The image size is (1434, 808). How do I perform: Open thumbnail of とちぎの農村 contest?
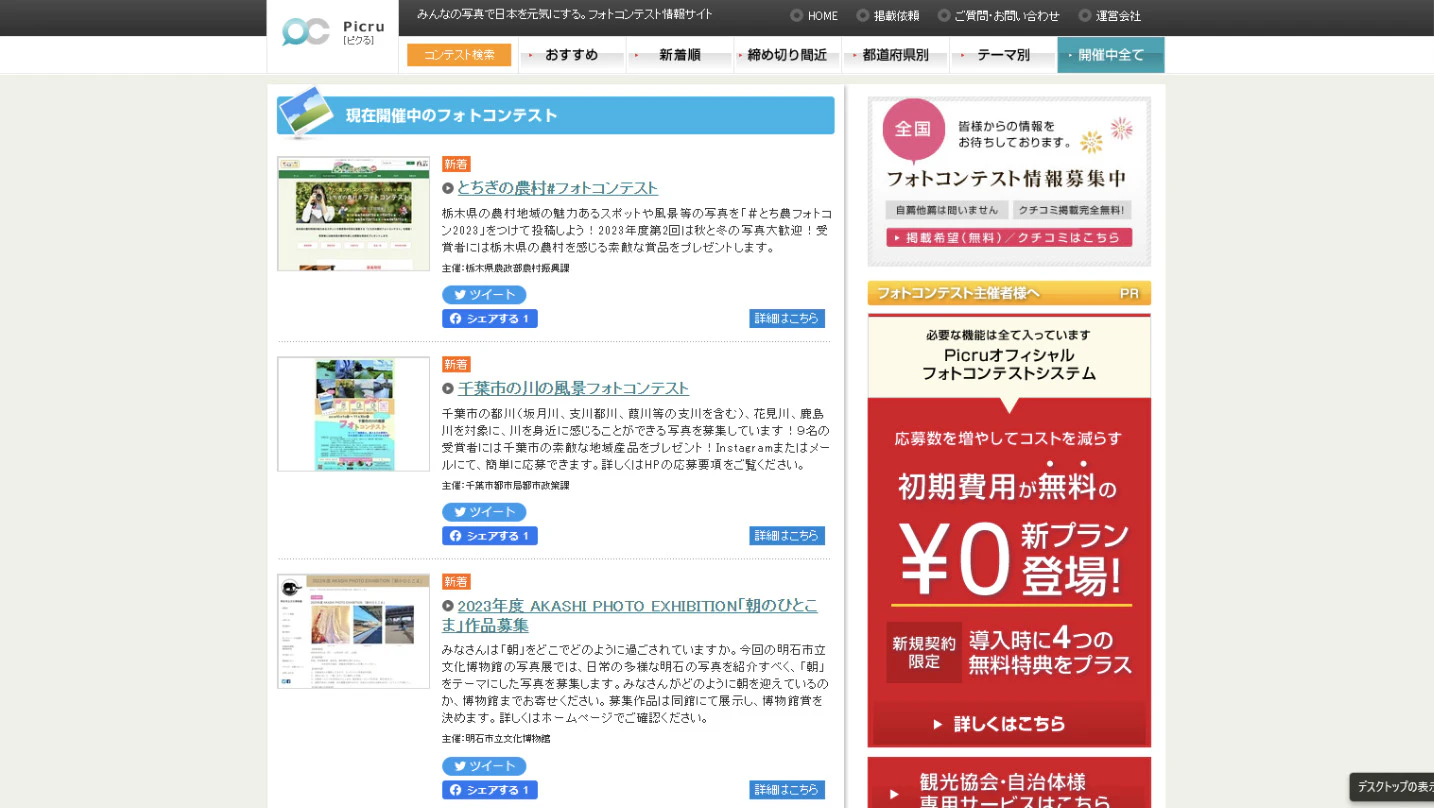353,213
